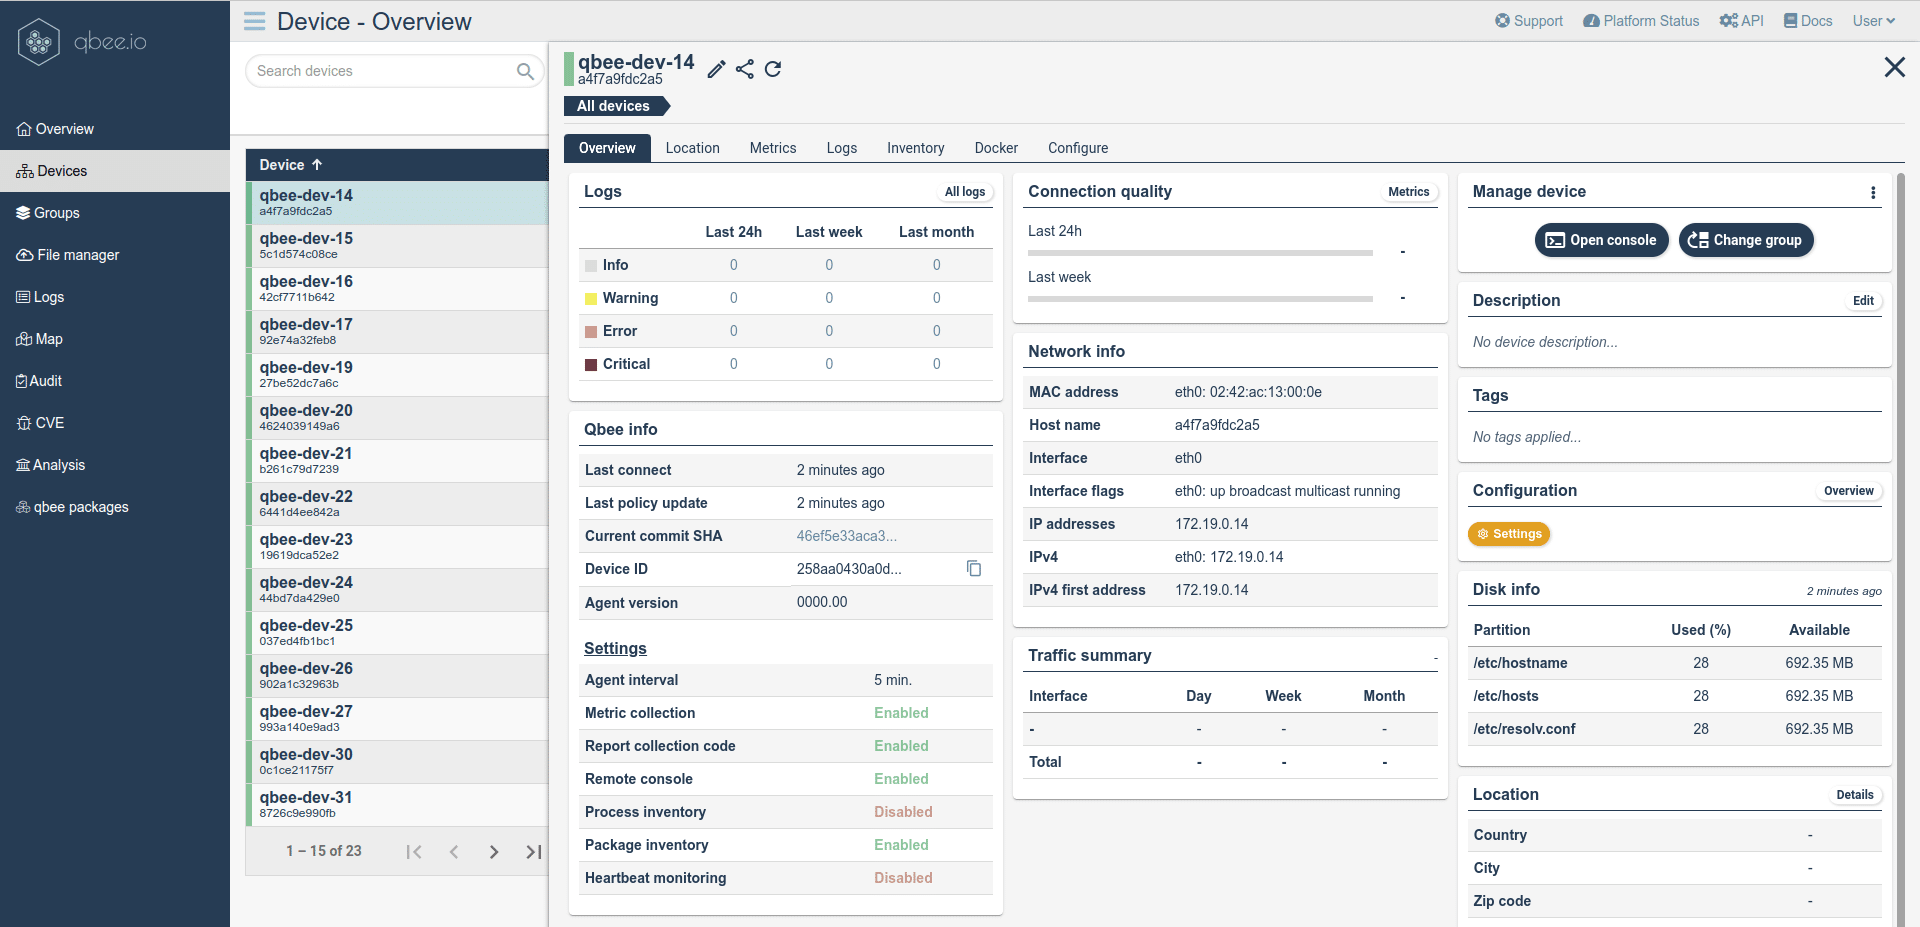Image resolution: width=1920 pixels, height=927 pixels.
Task: Go to next page of devices
Action: click(x=494, y=852)
